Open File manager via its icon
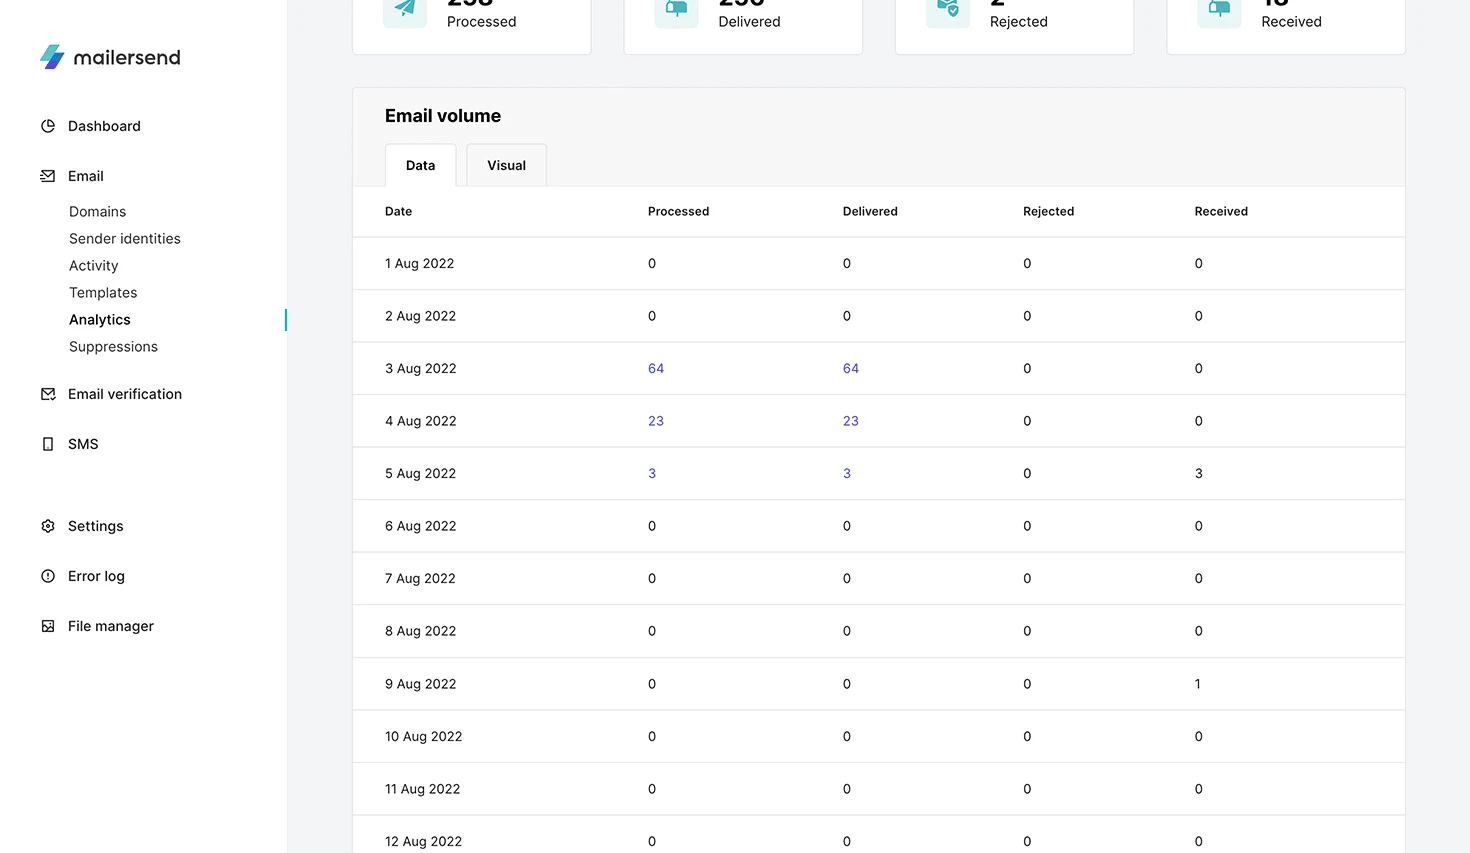This screenshot has width=1470, height=853. point(48,626)
